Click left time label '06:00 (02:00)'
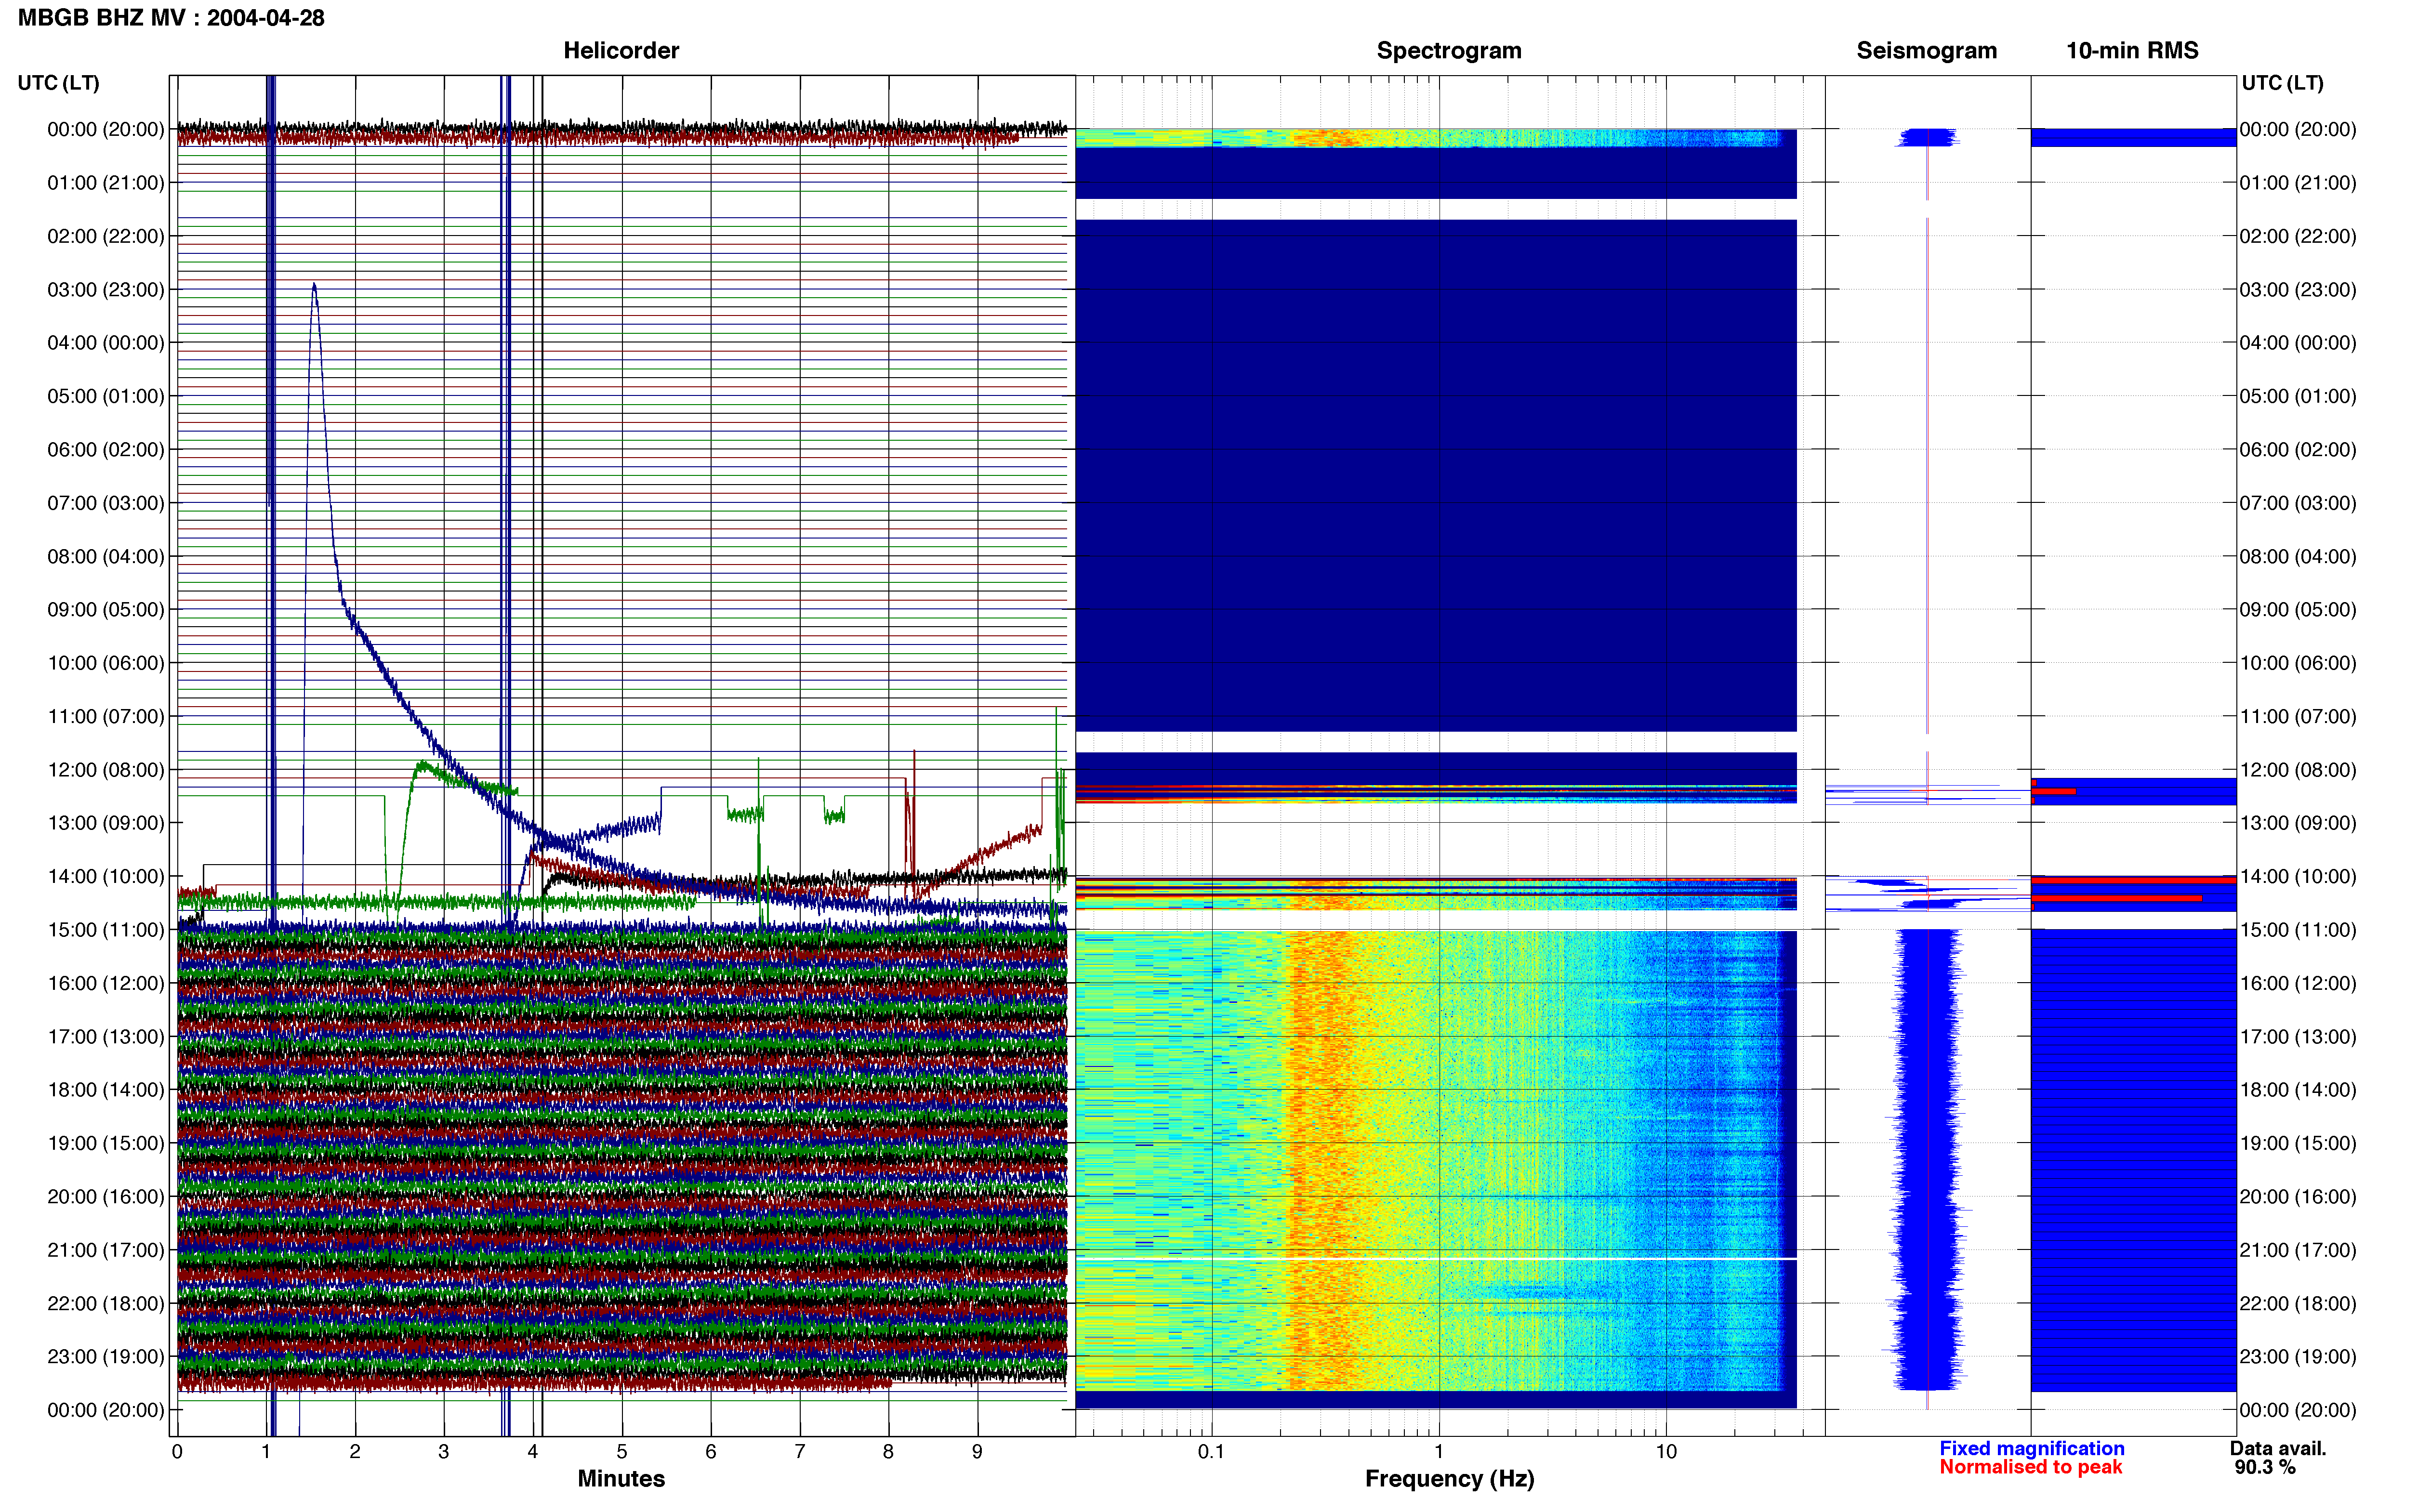 click(106, 450)
